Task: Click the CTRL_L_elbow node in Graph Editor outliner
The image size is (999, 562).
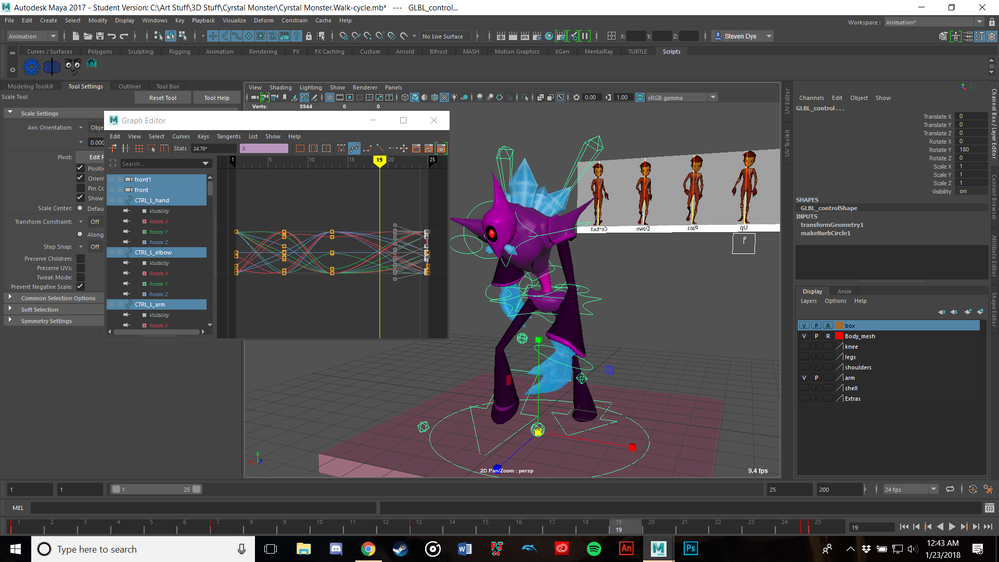Action: [x=157, y=252]
